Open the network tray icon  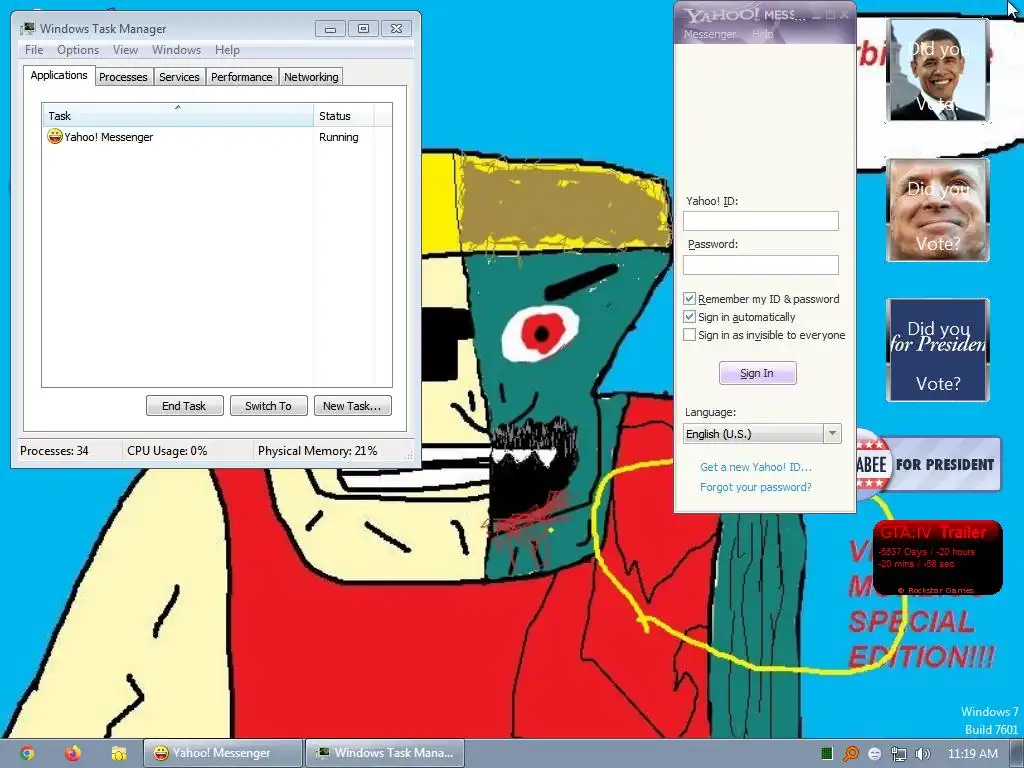point(899,754)
